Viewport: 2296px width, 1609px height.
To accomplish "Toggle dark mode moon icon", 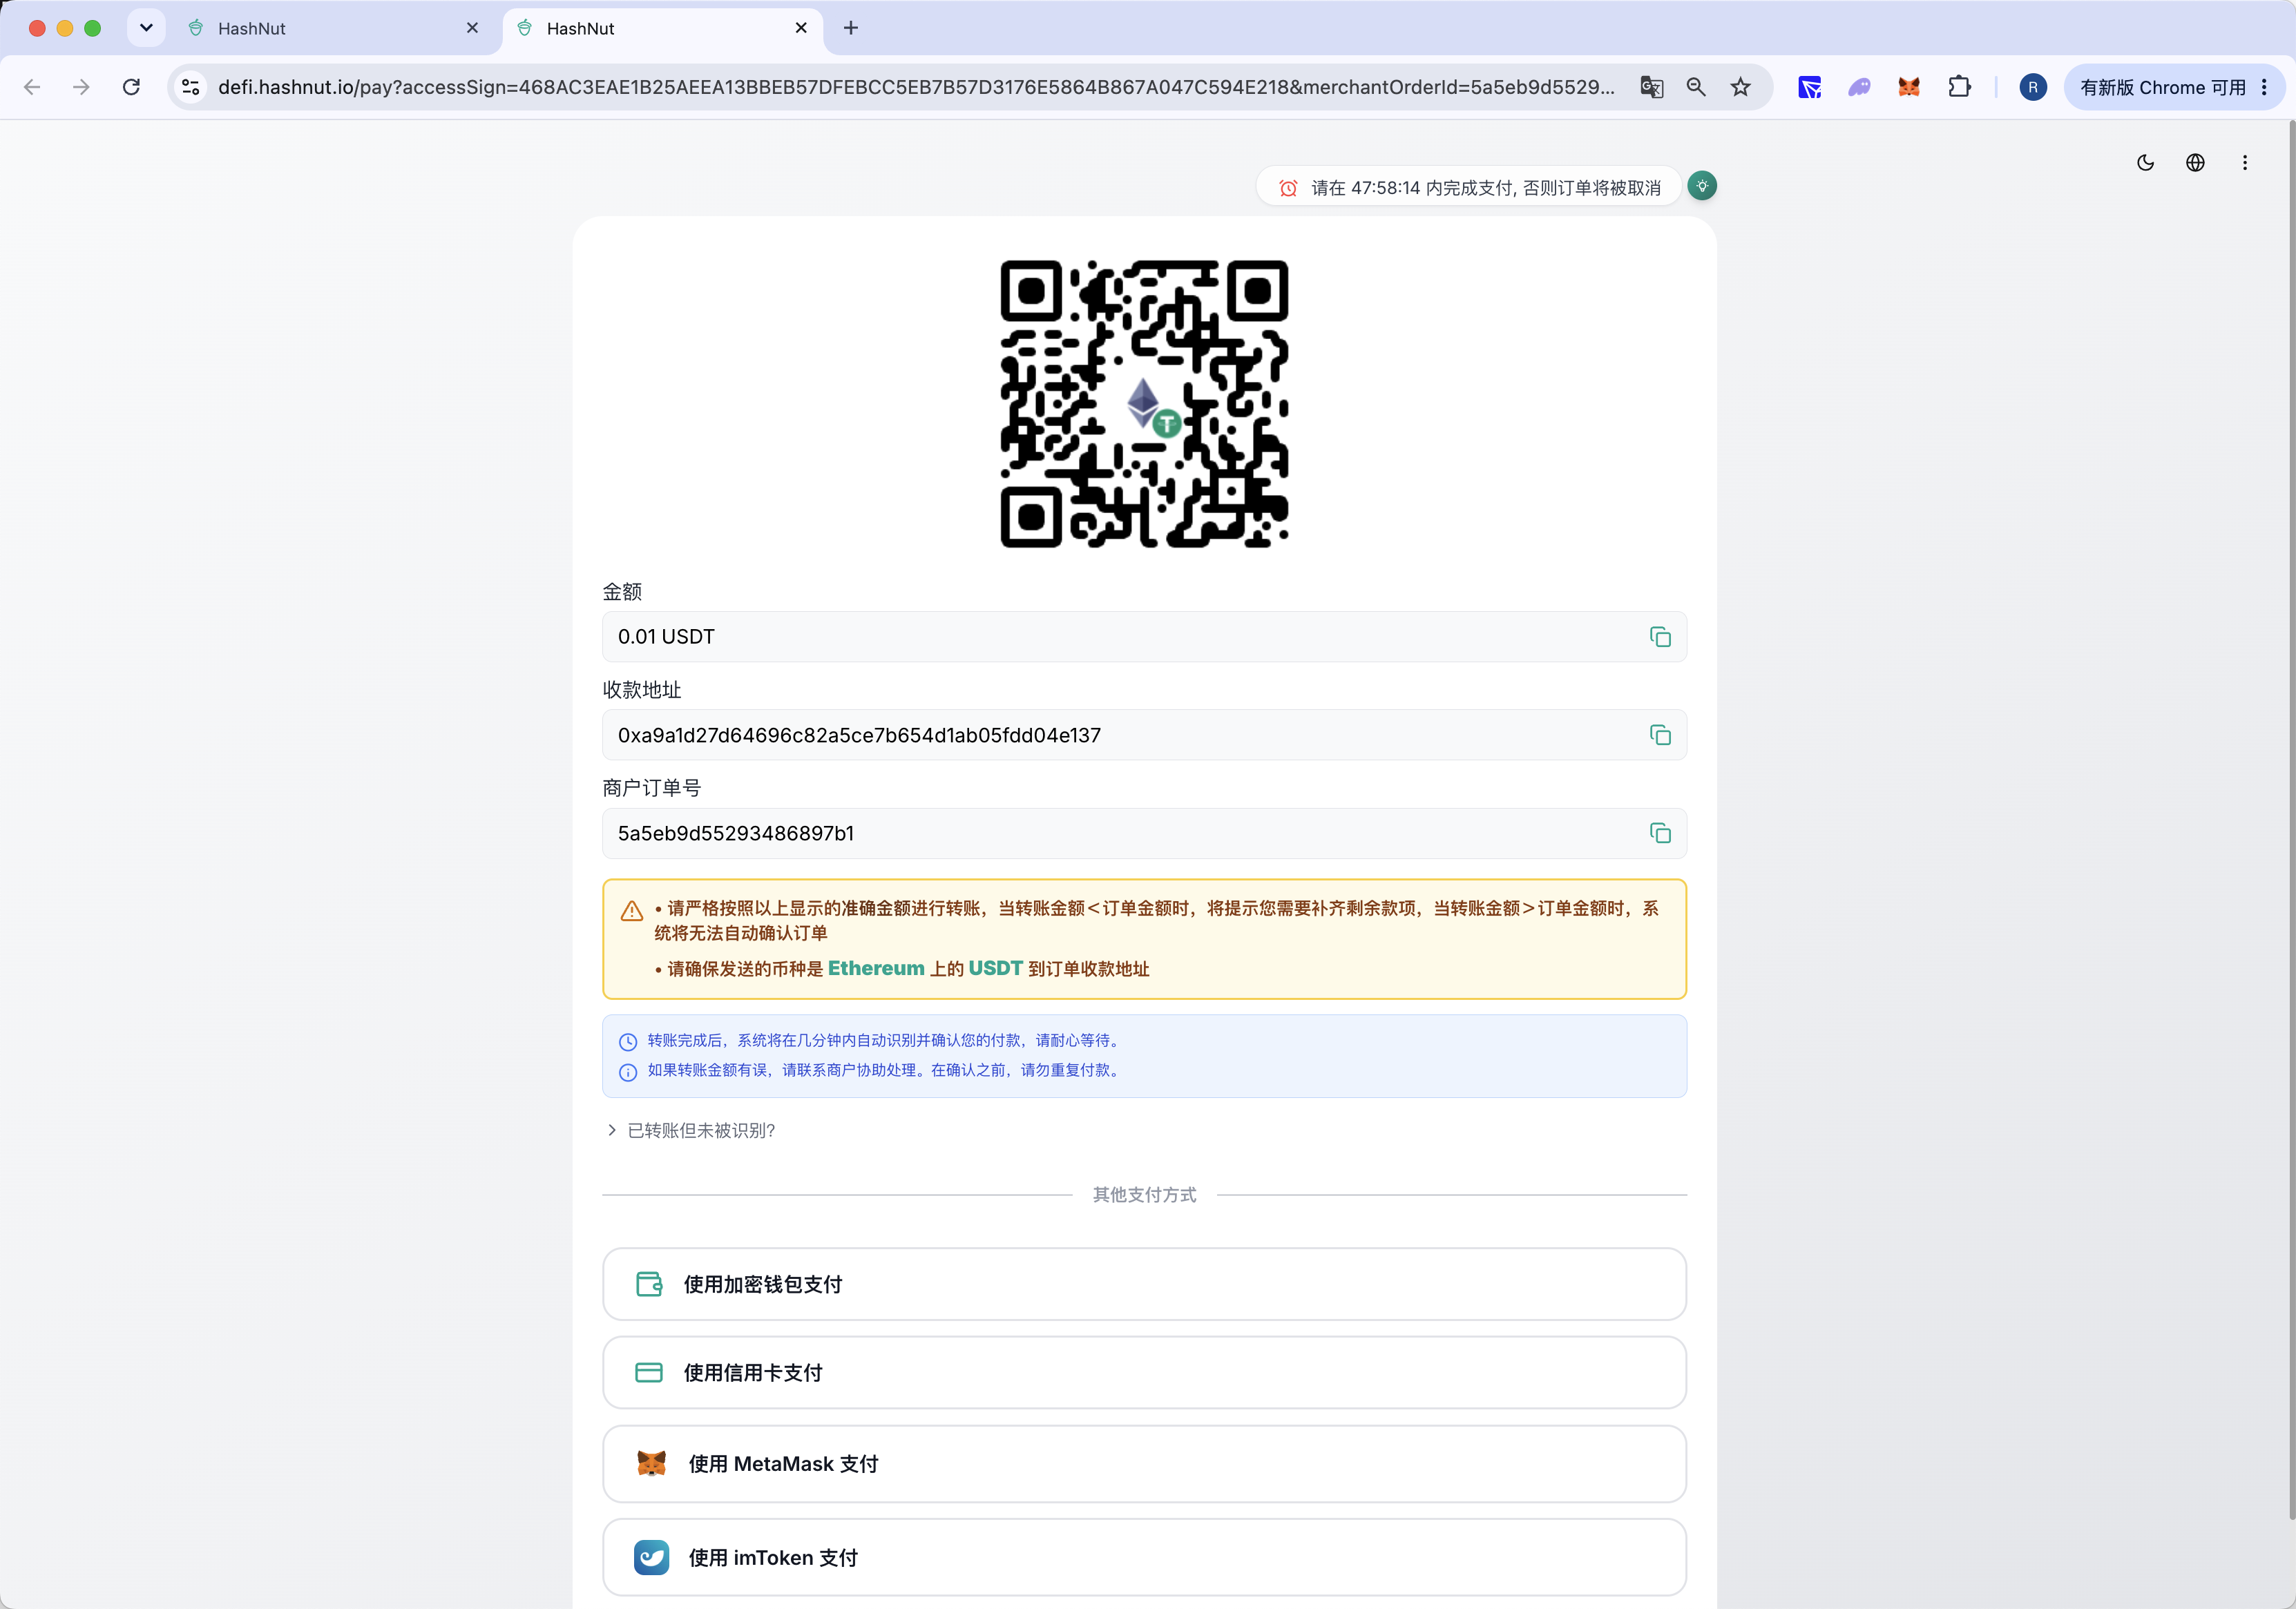I will point(2145,163).
